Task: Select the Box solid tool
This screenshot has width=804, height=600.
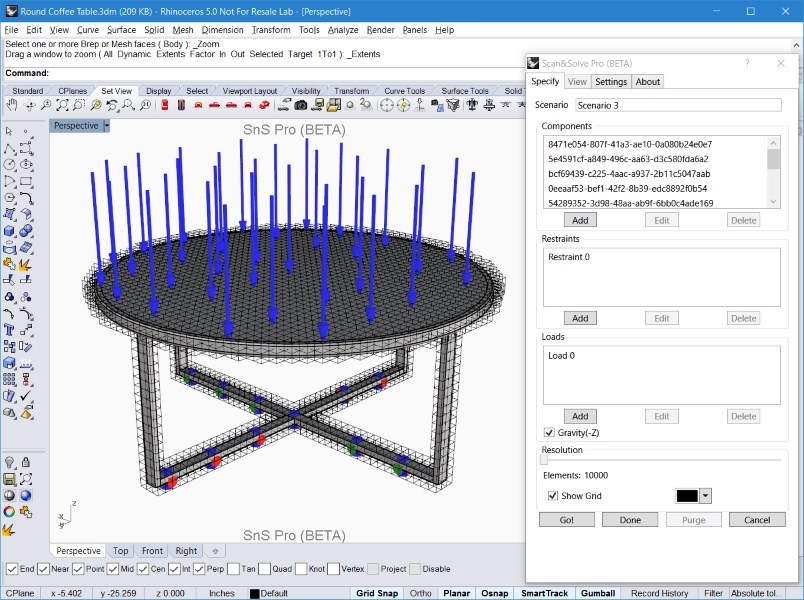Action: tap(9, 231)
